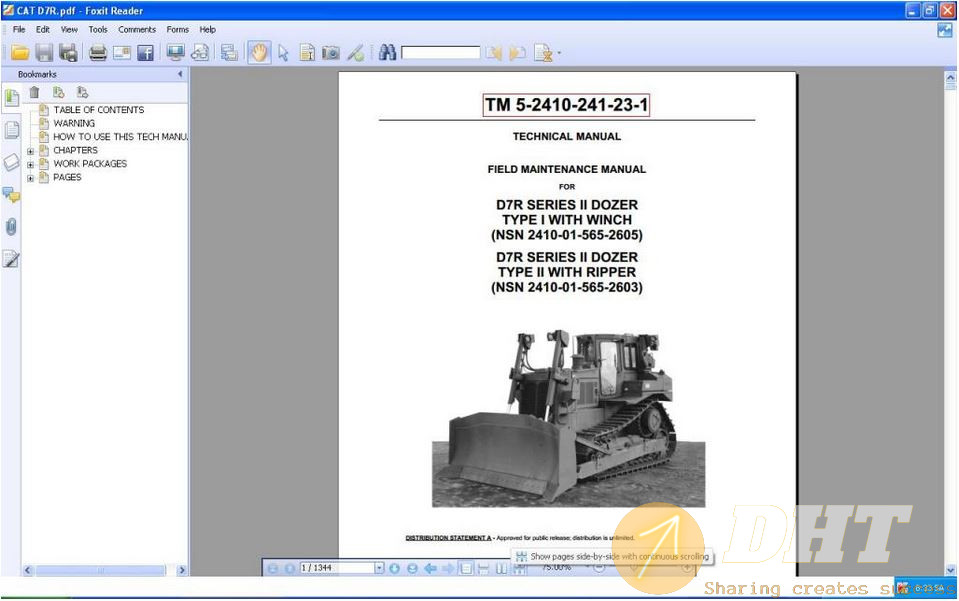This screenshot has width=959, height=601.
Task: Click the find next arrow icon
Action: [x=517, y=53]
